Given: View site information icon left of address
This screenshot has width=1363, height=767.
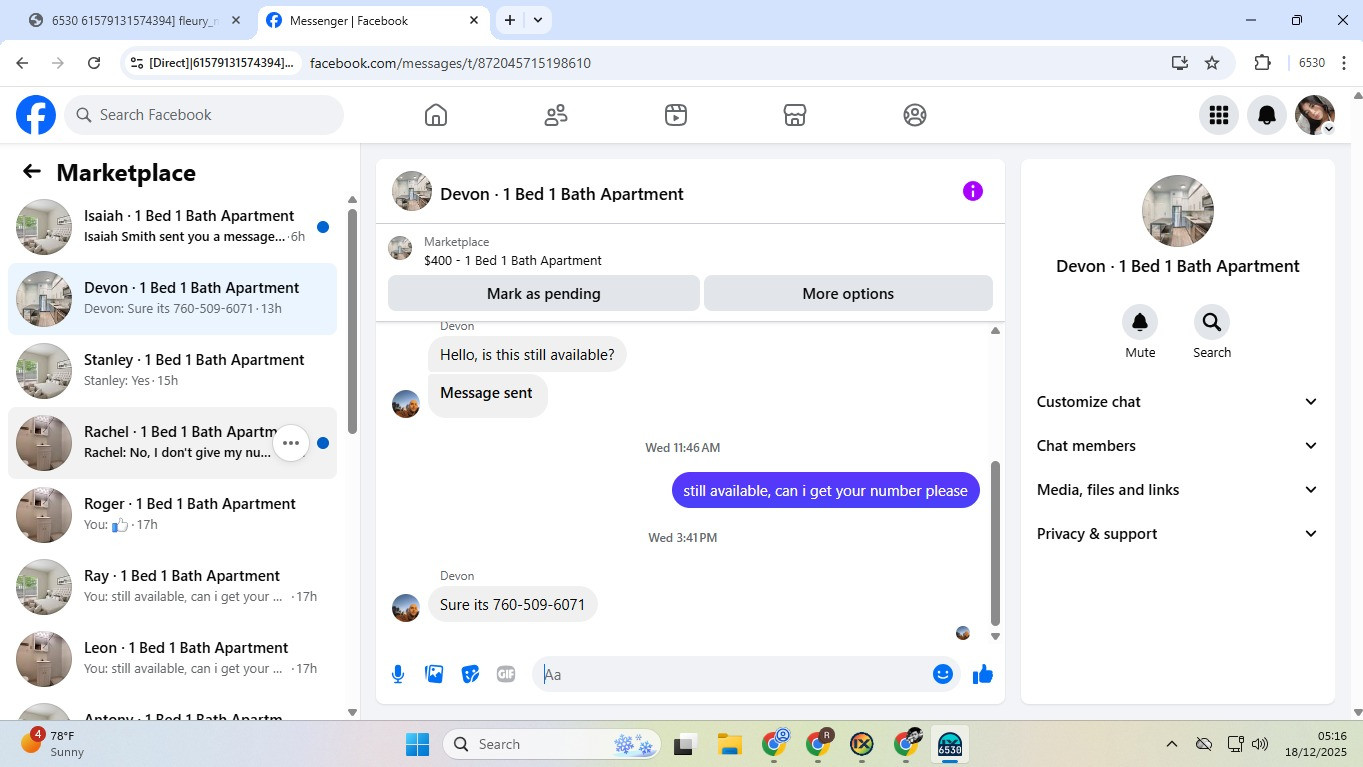Looking at the screenshot, I should click(136, 63).
